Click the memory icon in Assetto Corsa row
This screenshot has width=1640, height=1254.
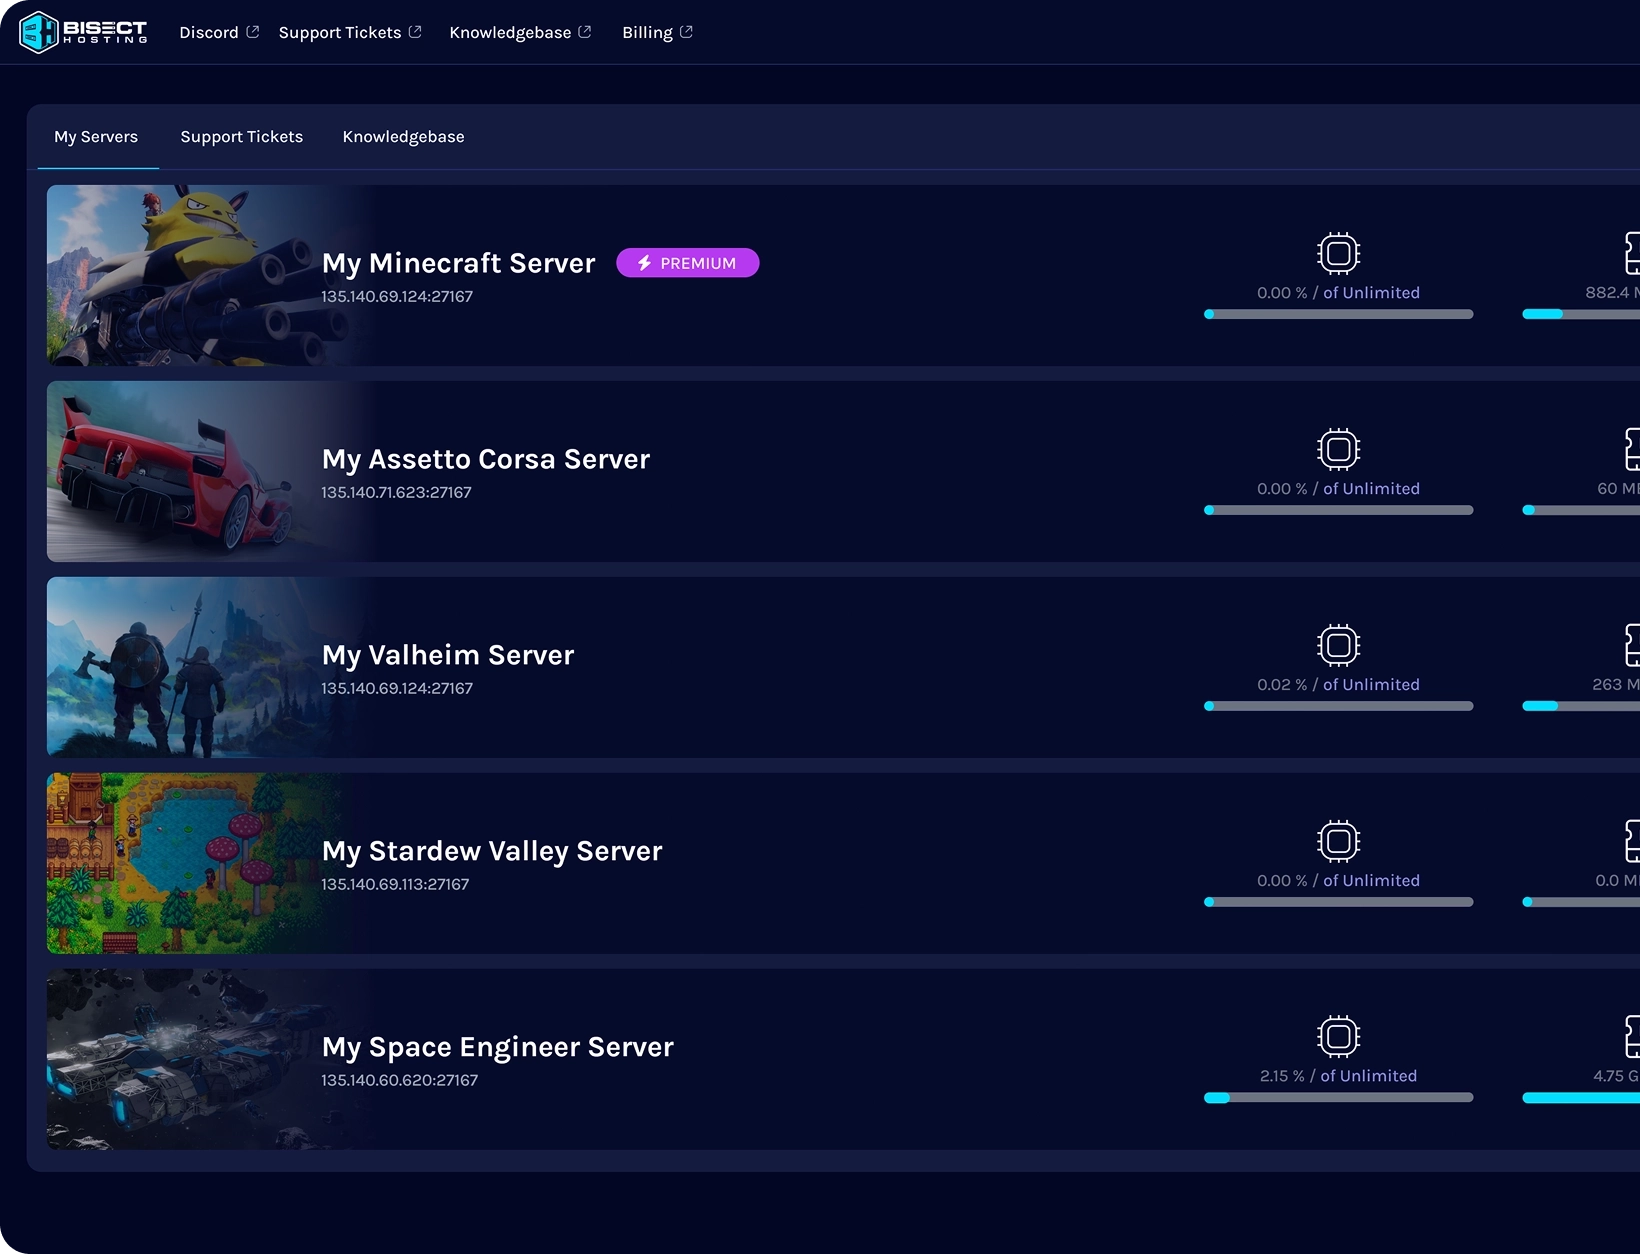click(1632, 449)
